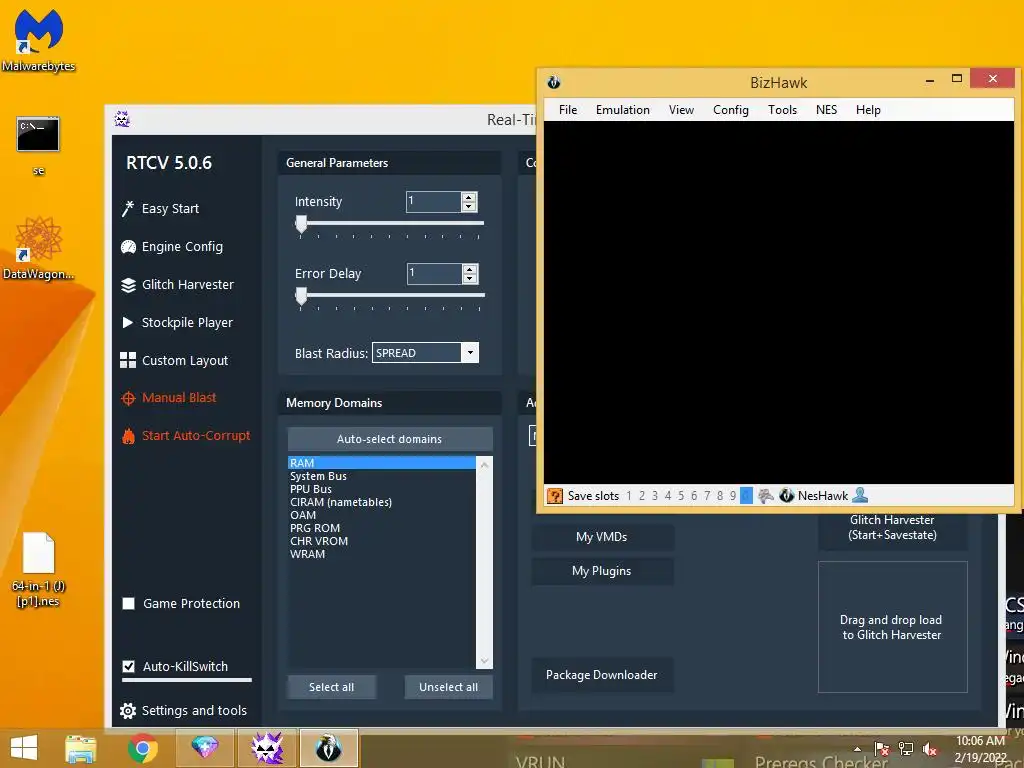Image resolution: width=1024 pixels, height=768 pixels.
Task: Switch to BizHawk taskbar icon
Action: pyautogui.click(x=329, y=748)
